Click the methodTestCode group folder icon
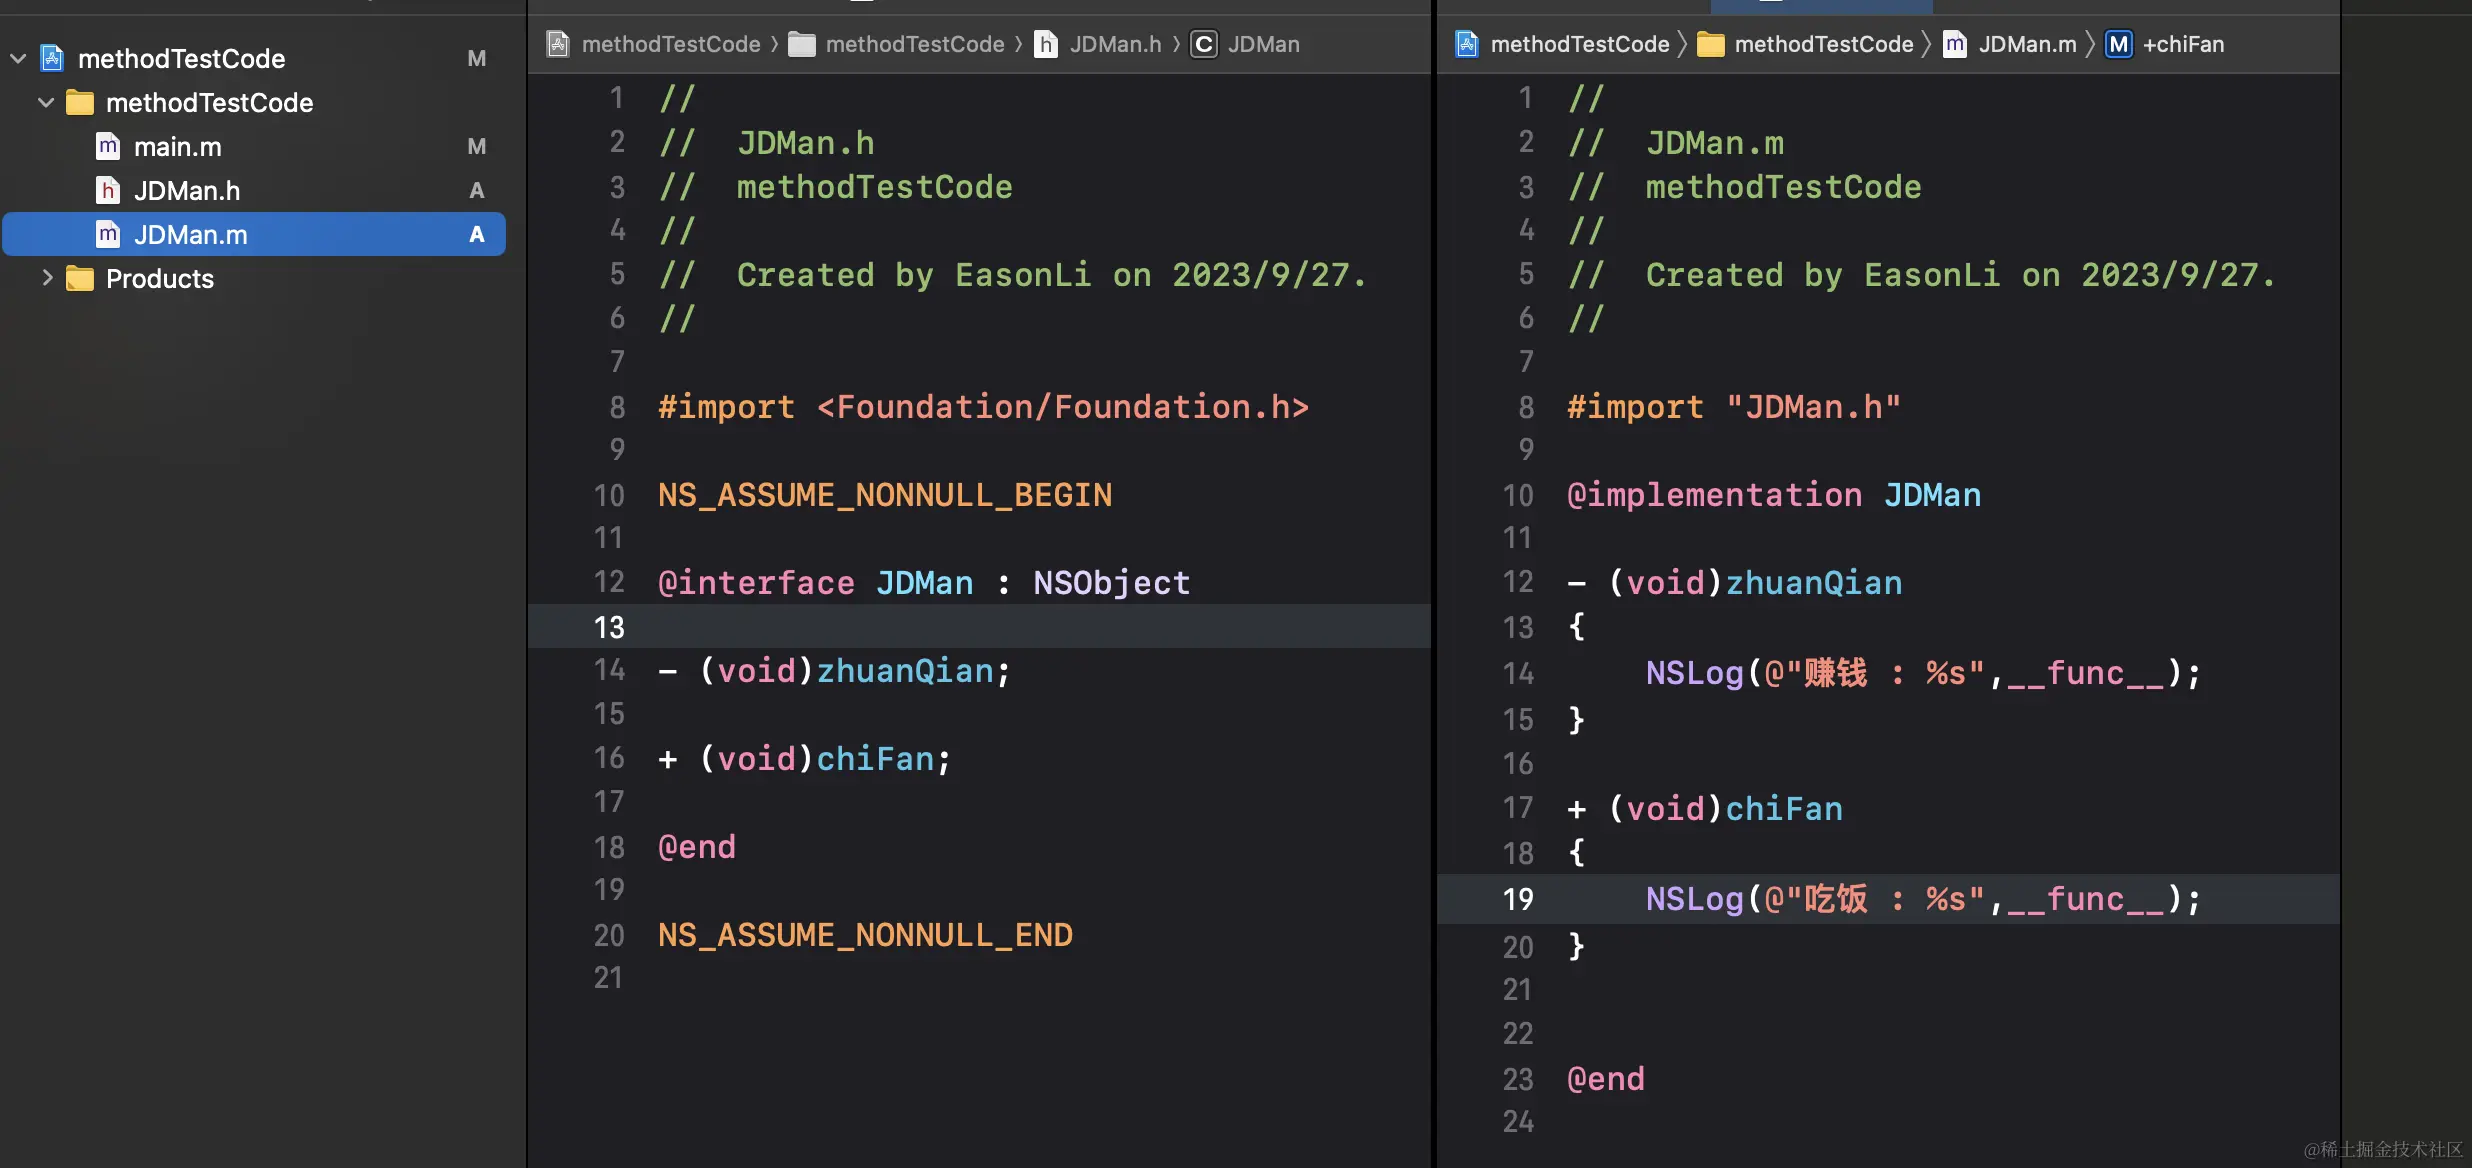The height and width of the screenshot is (1168, 2472). [x=80, y=103]
